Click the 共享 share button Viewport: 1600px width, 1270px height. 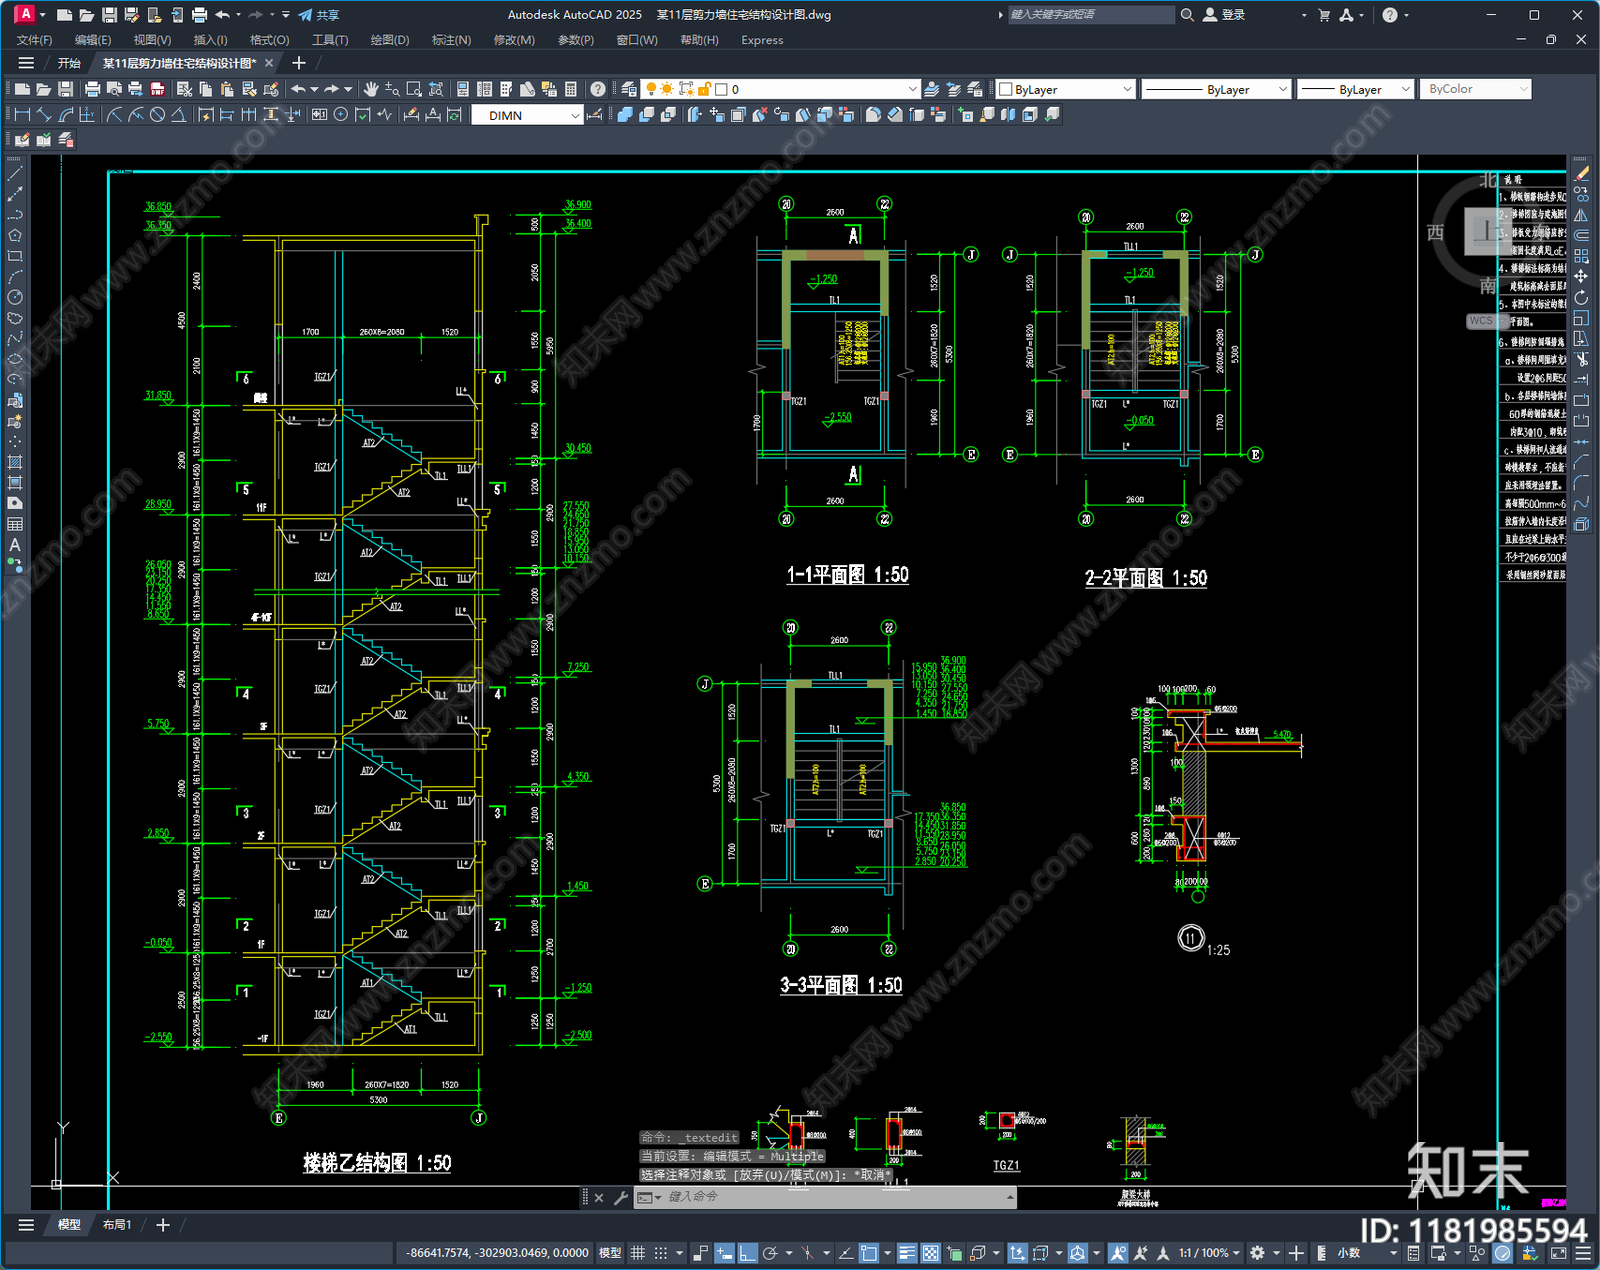pos(319,15)
